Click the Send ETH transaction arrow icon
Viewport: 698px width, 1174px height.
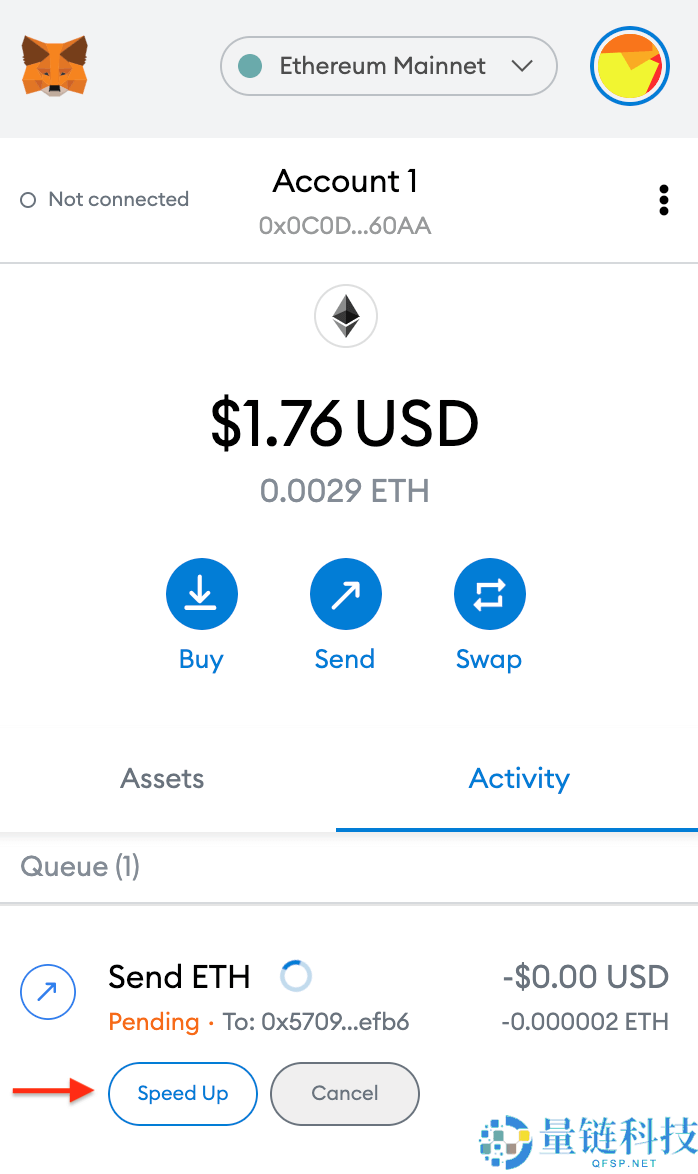click(47, 993)
